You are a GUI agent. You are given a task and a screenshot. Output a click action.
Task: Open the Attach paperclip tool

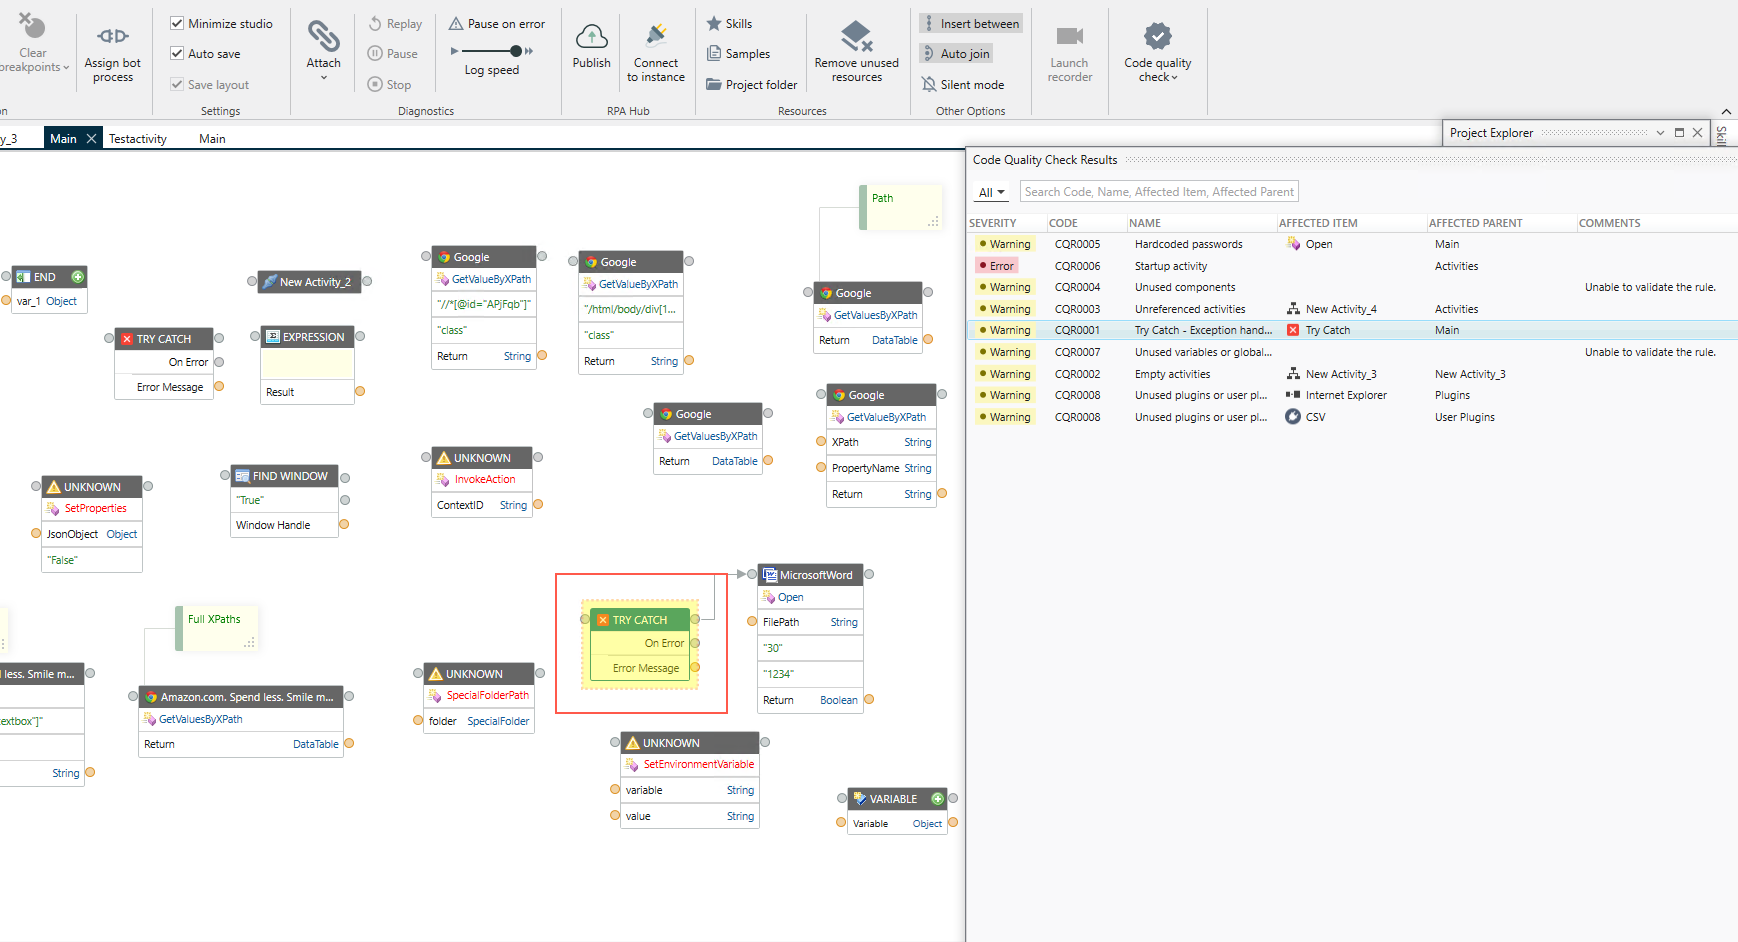323,36
